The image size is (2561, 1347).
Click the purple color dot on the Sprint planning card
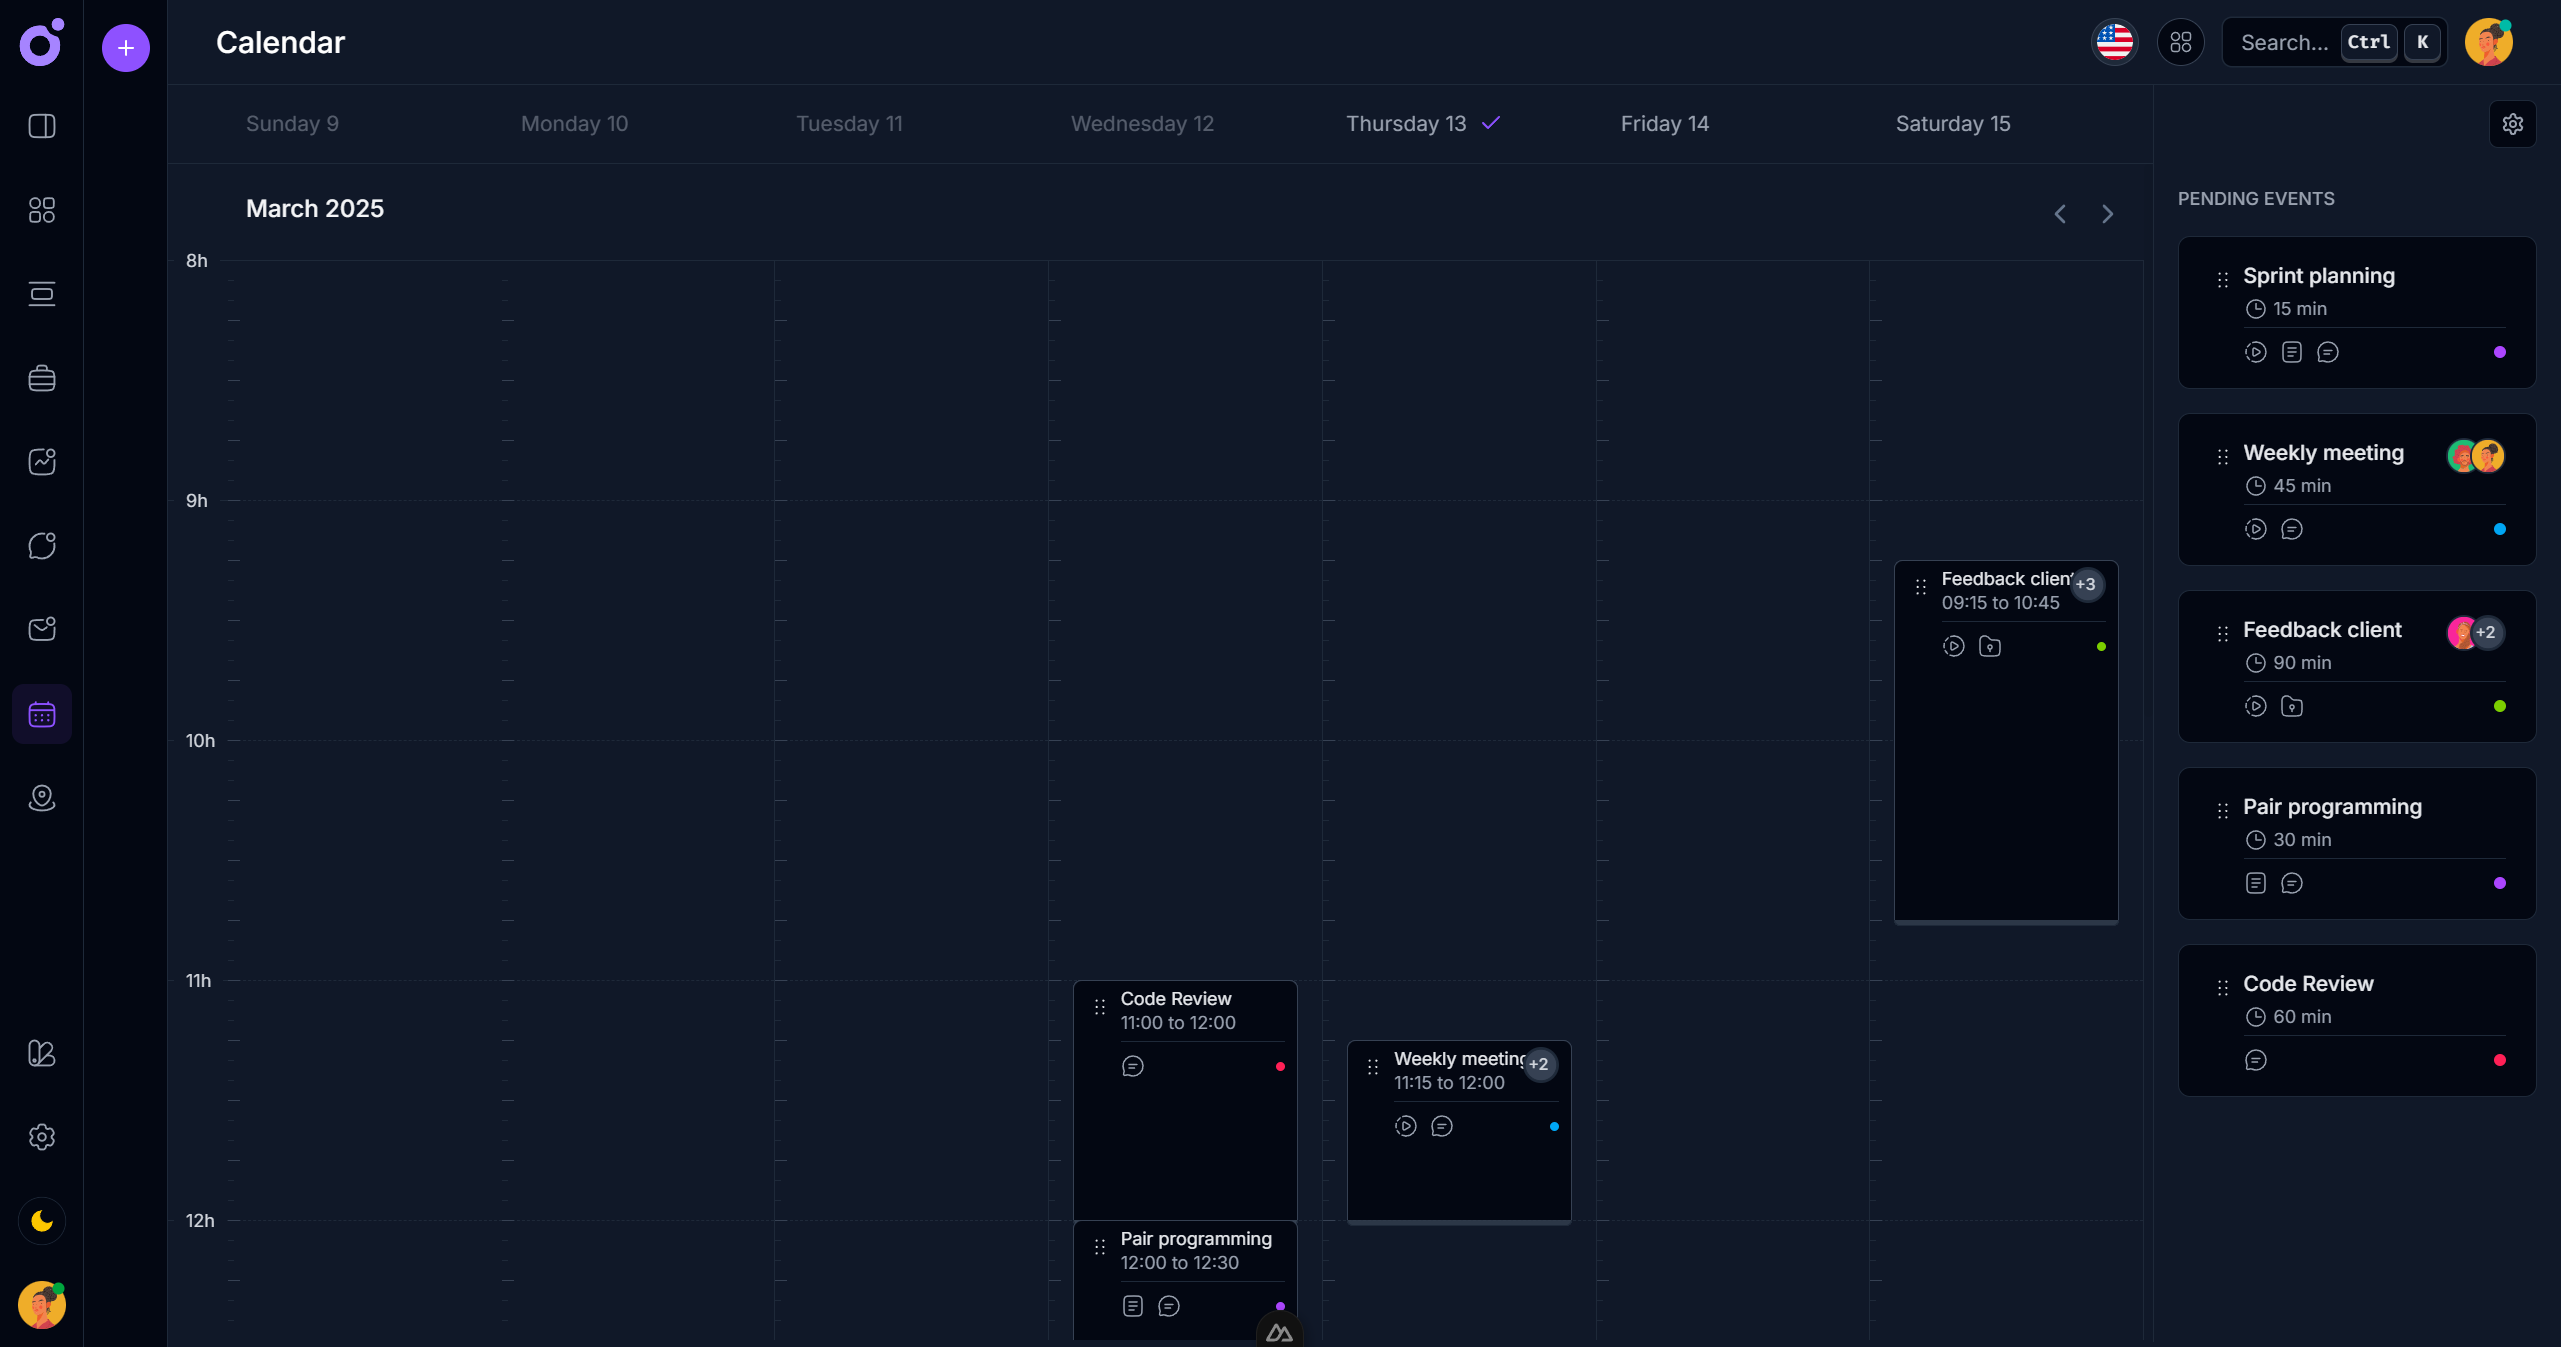[x=2498, y=351]
